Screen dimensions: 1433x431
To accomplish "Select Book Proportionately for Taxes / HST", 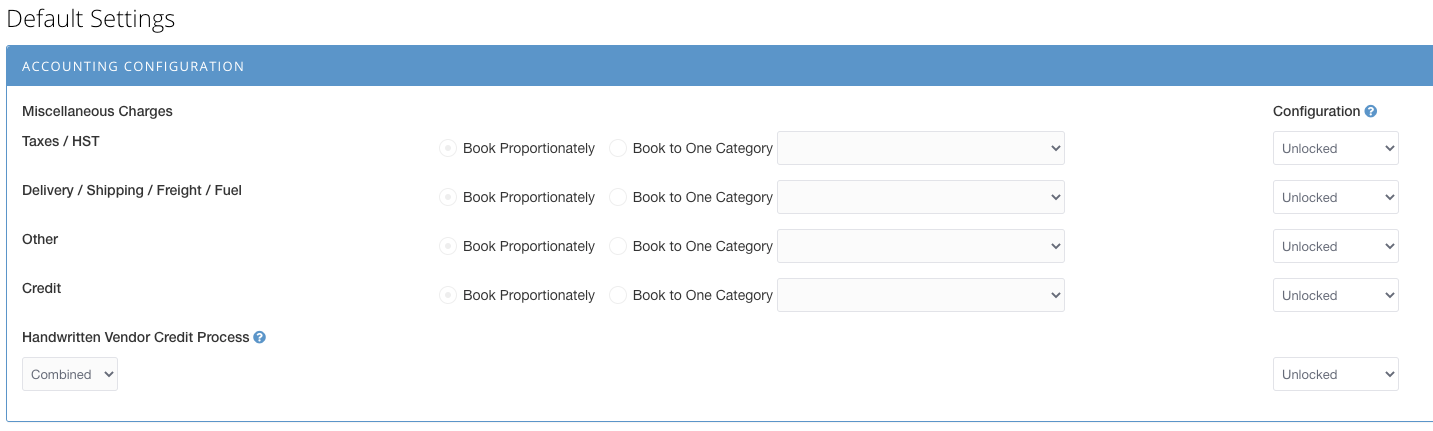I will 448,148.
